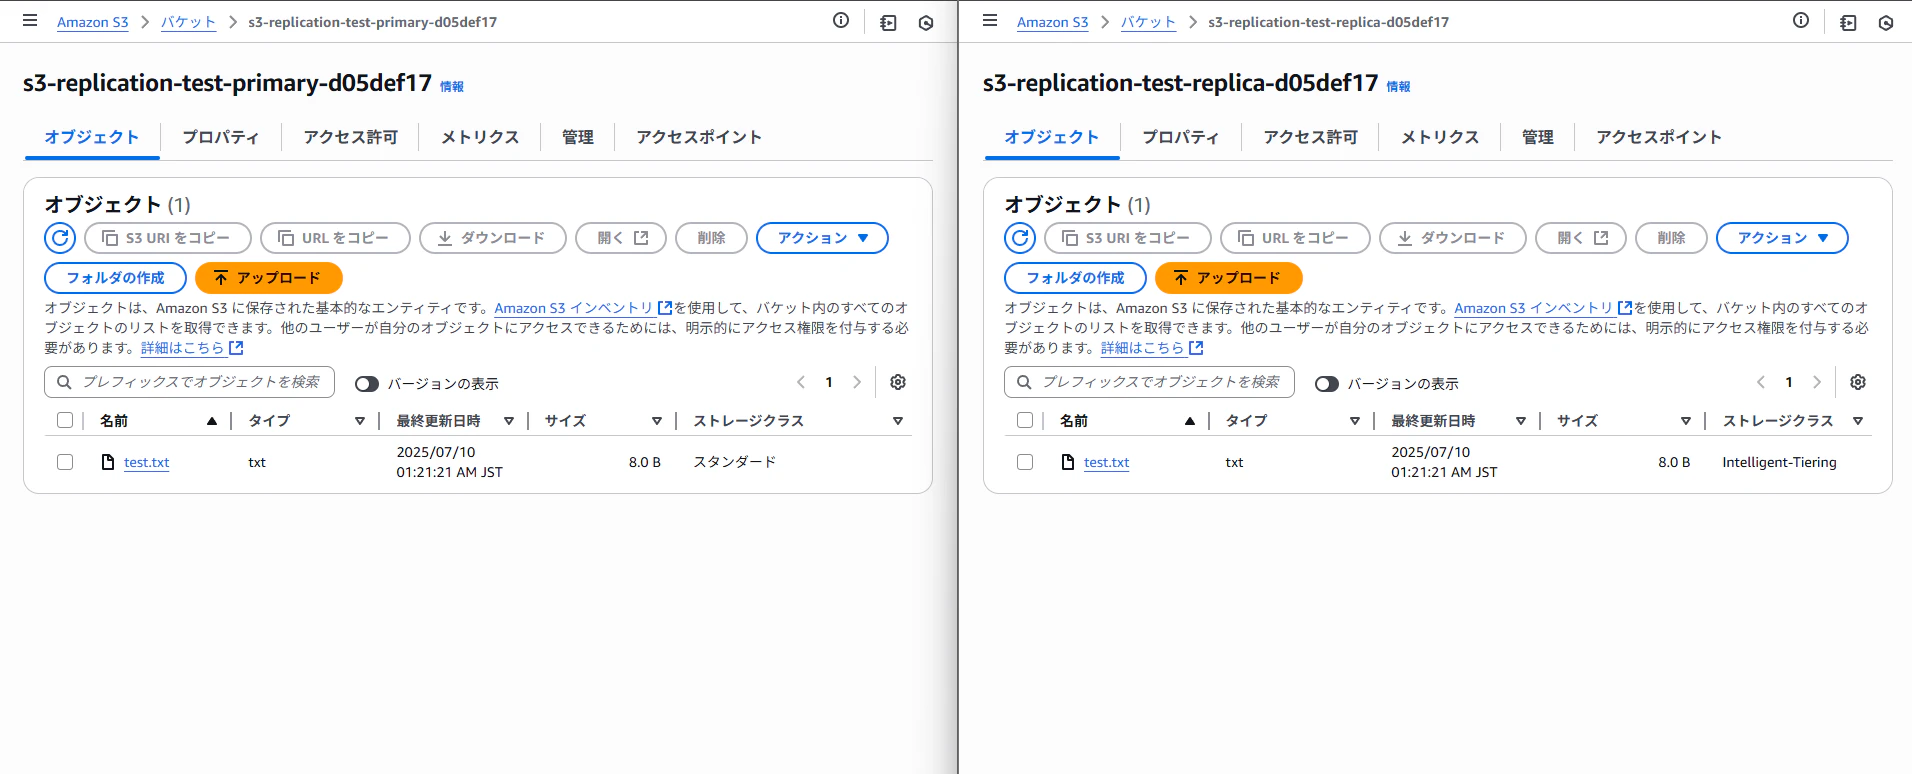
Task: Toggle バージョンの表示 switch in primary bucket
Action: point(367,384)
